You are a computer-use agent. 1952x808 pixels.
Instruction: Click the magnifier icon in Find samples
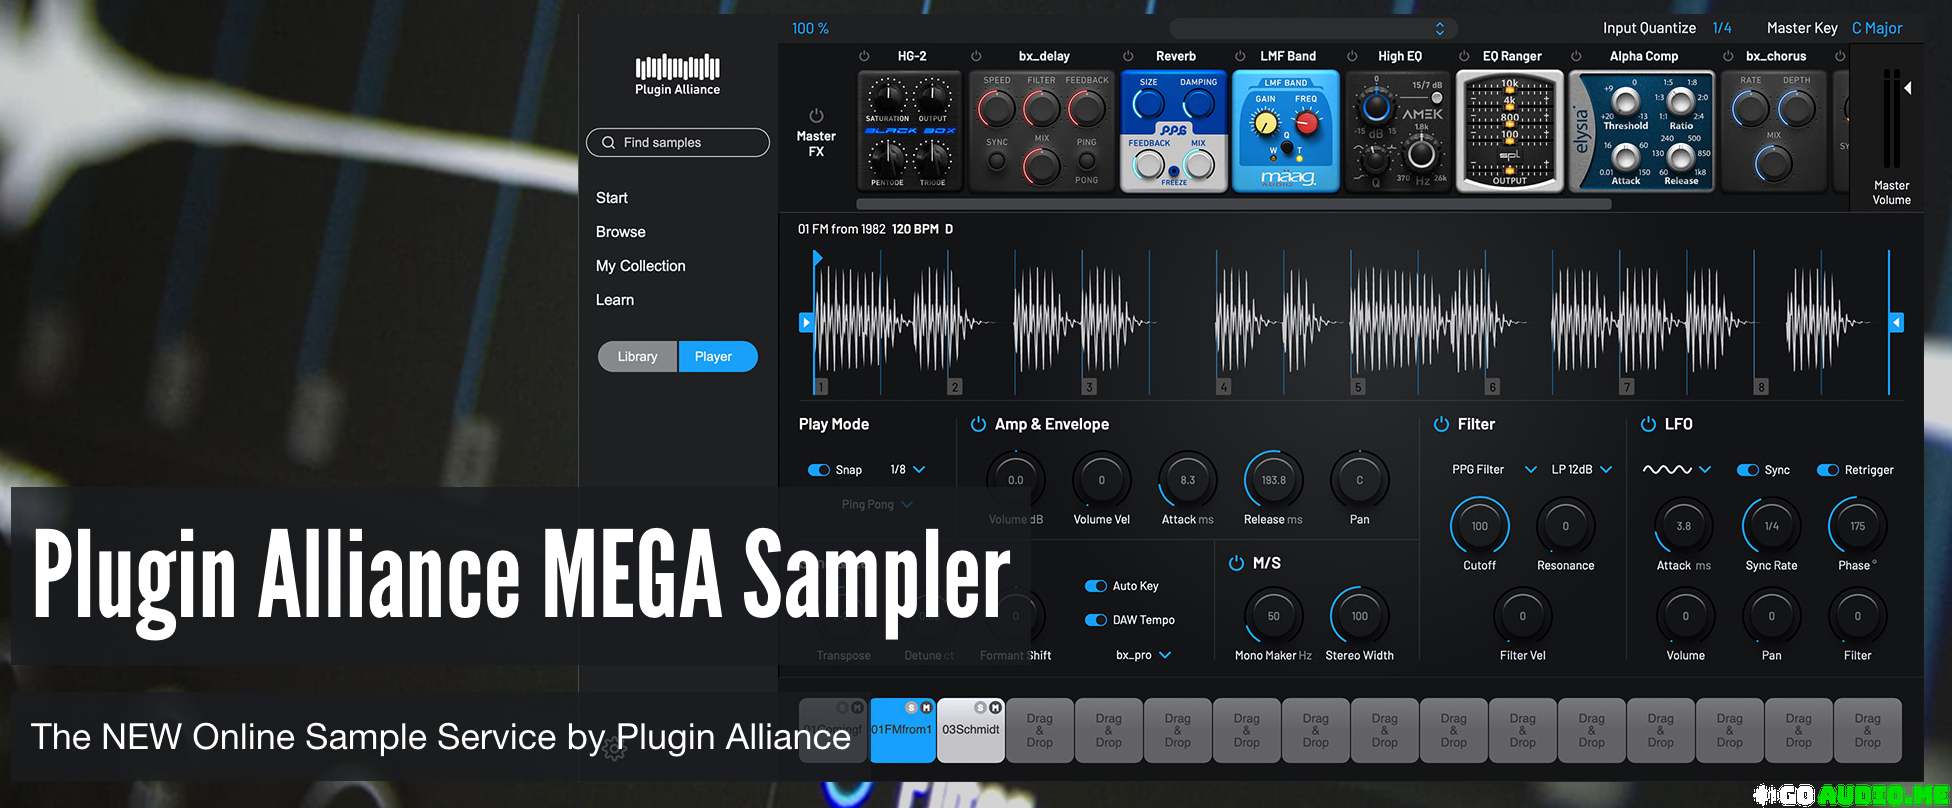[x=608, y=143]
